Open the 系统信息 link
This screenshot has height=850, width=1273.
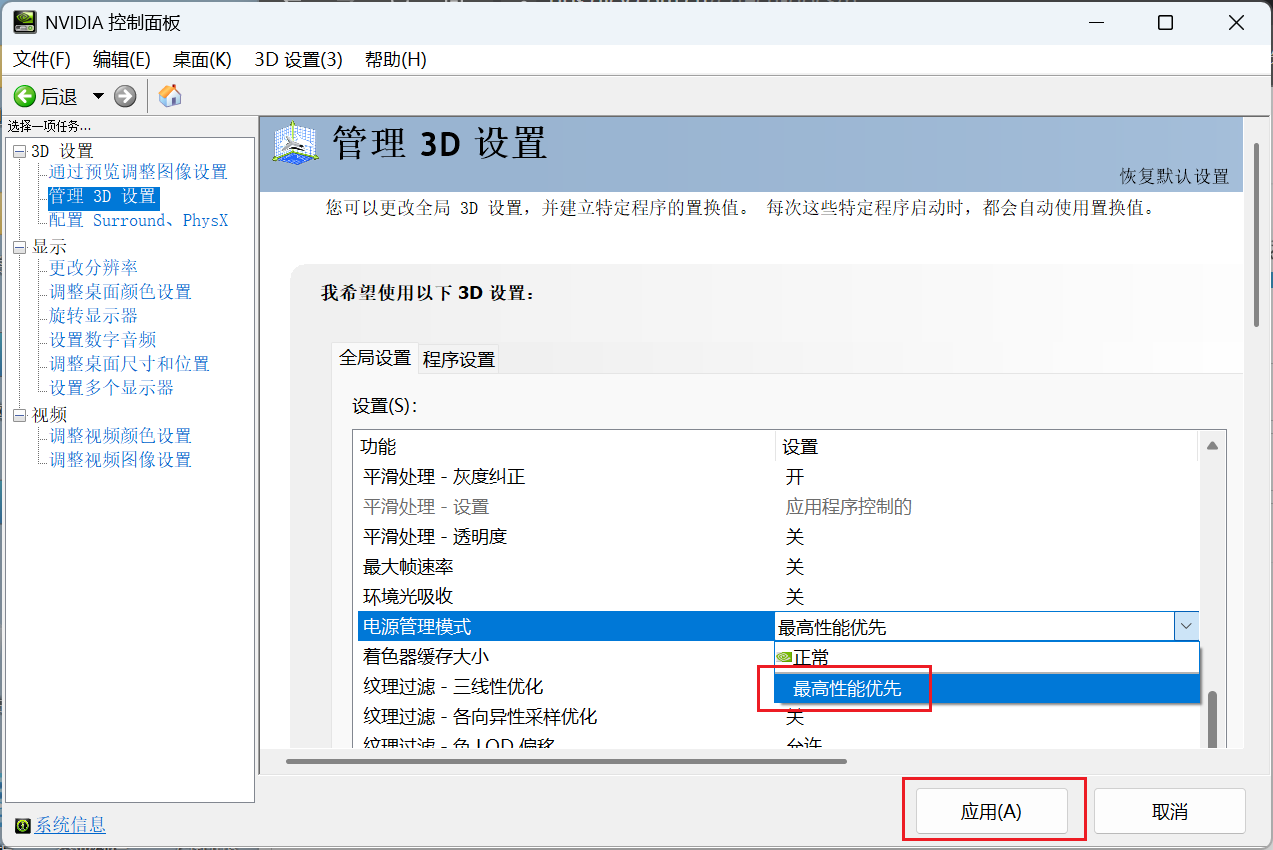coord(70,826)
